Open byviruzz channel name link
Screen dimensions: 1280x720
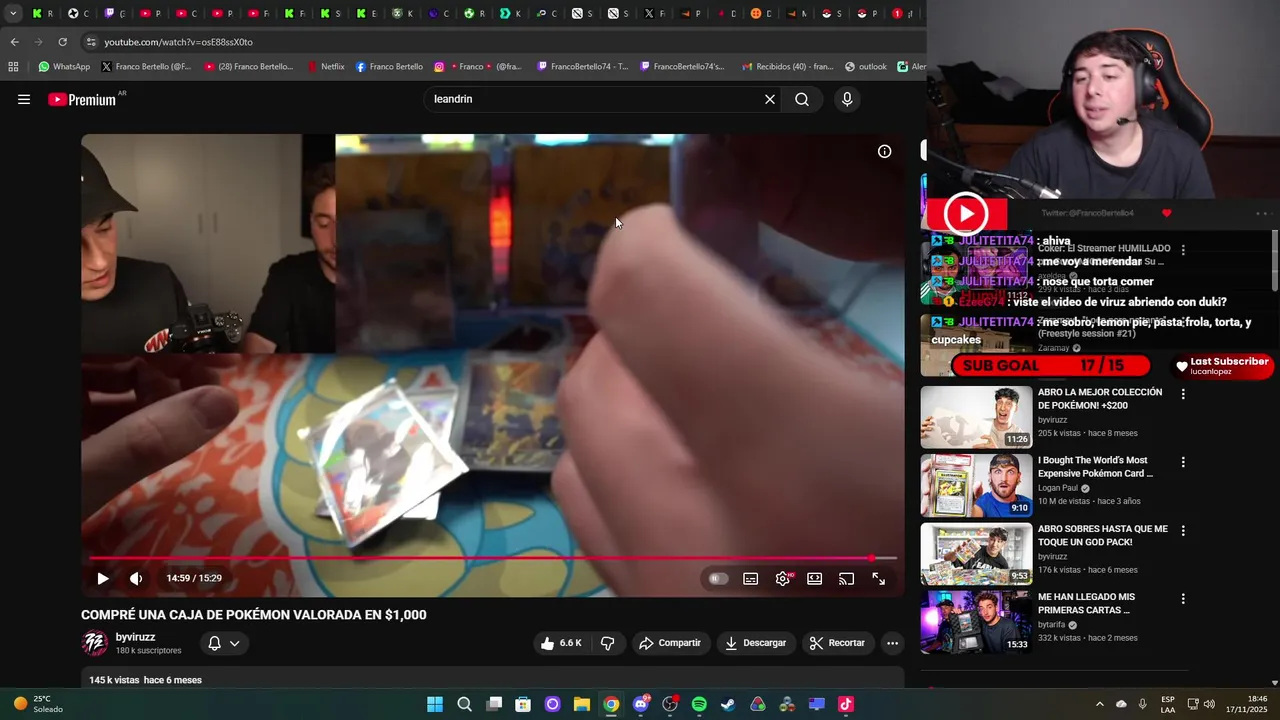point(135,637)
